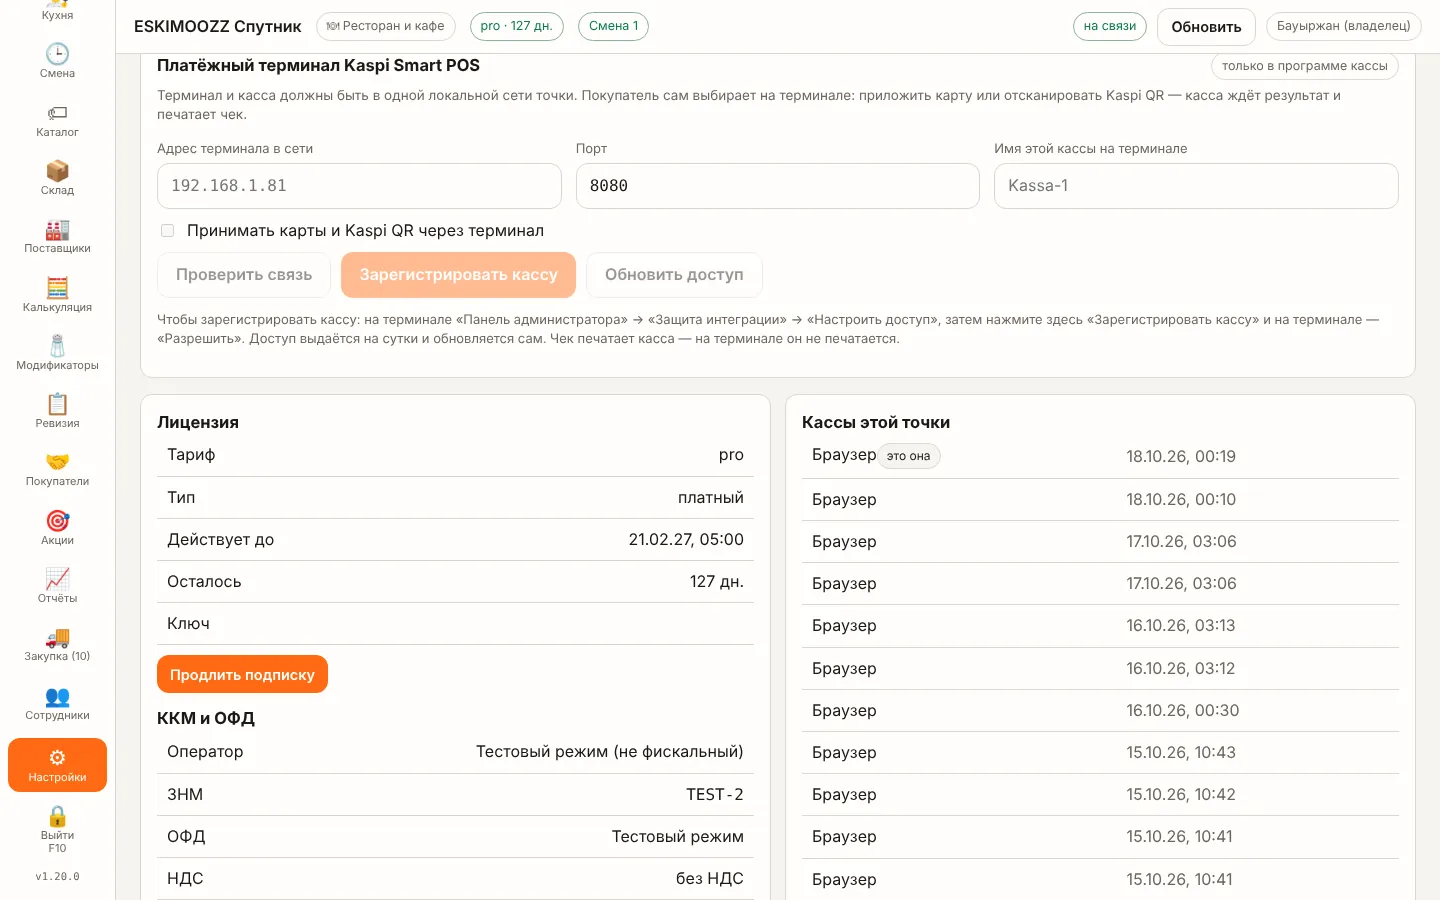Select the Смена 1 badge in header
This screenshot has width=1440, height=900.
click(x=613, y=26)
